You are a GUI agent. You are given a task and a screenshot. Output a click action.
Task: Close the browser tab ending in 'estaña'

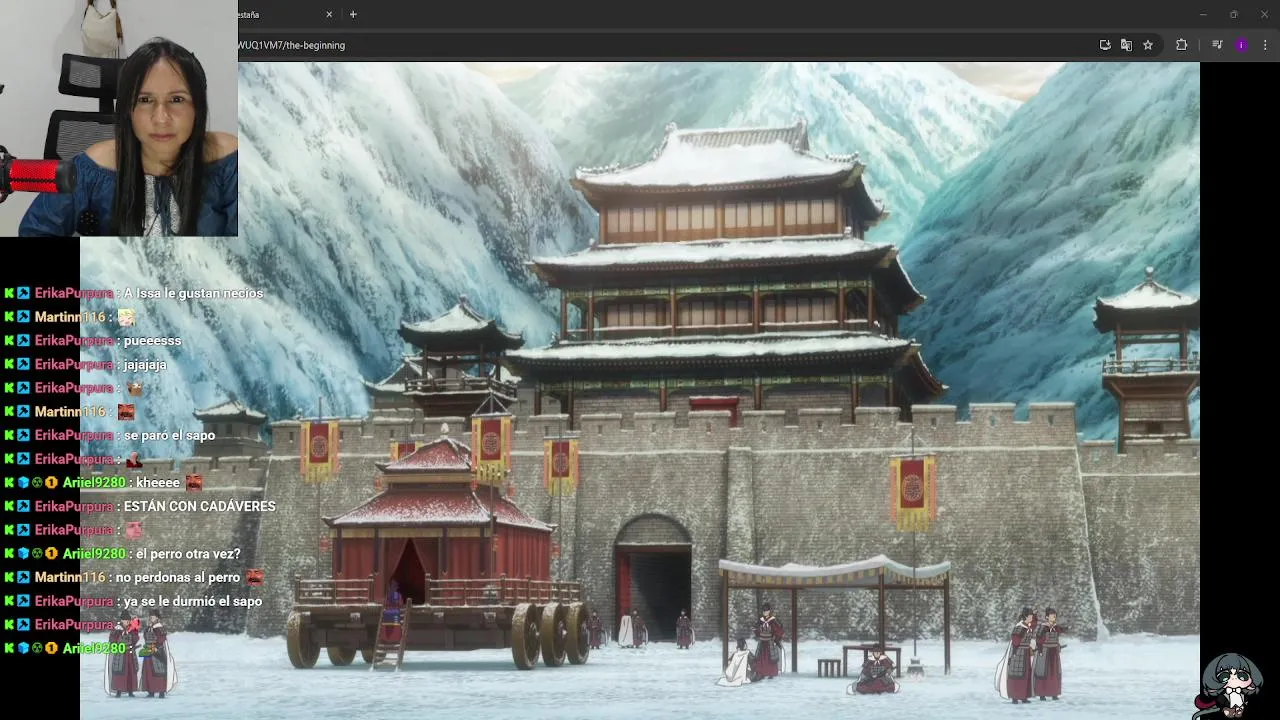329,15
